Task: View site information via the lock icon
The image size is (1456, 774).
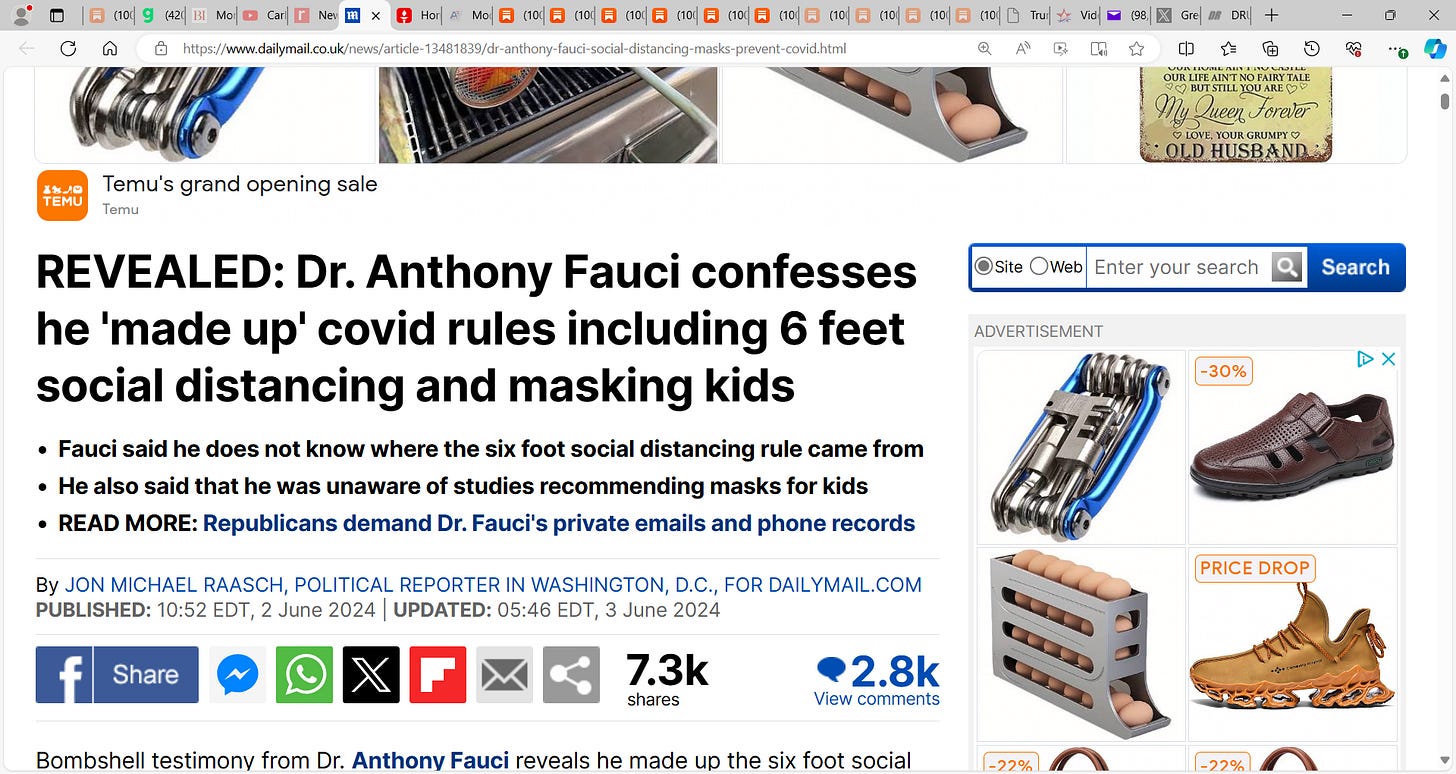Action: [x=160, y=48]
